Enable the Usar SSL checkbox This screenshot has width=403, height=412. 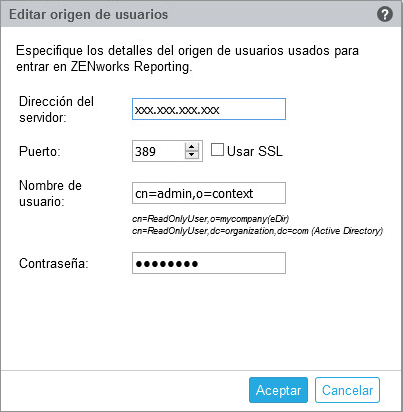pos(217,150)
